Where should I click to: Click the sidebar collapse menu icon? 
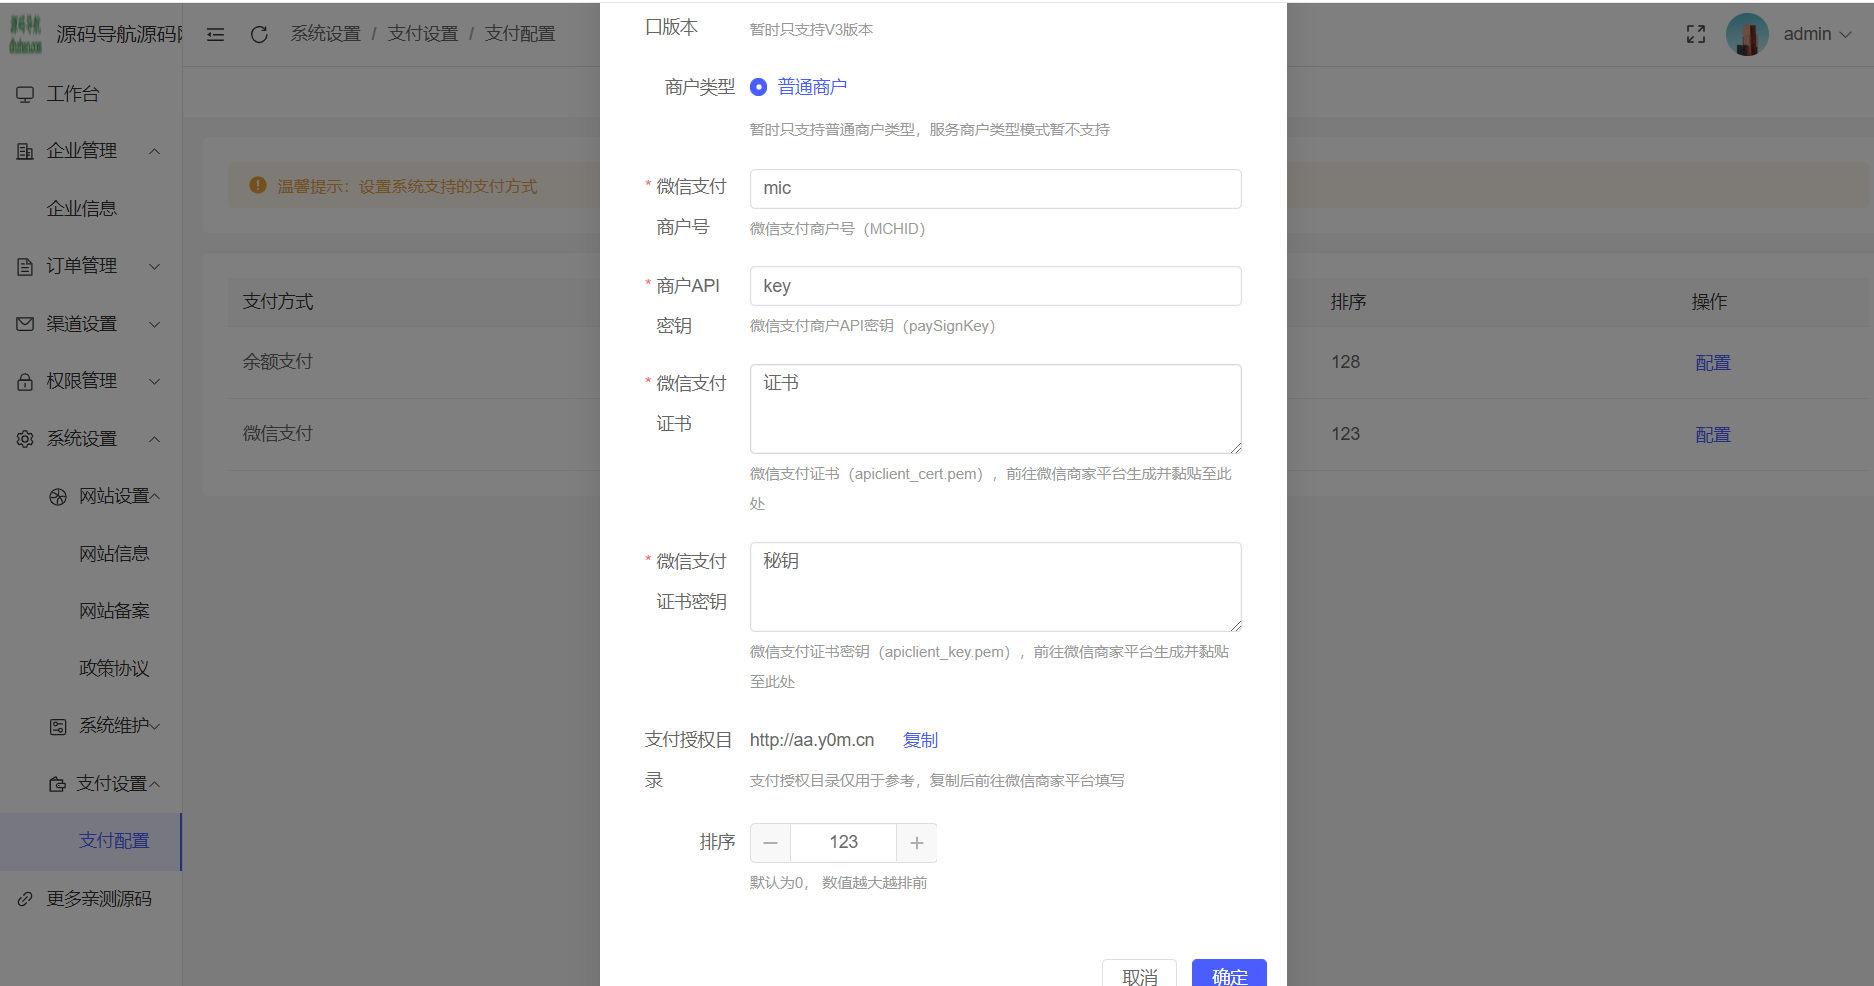click(215, 34)
